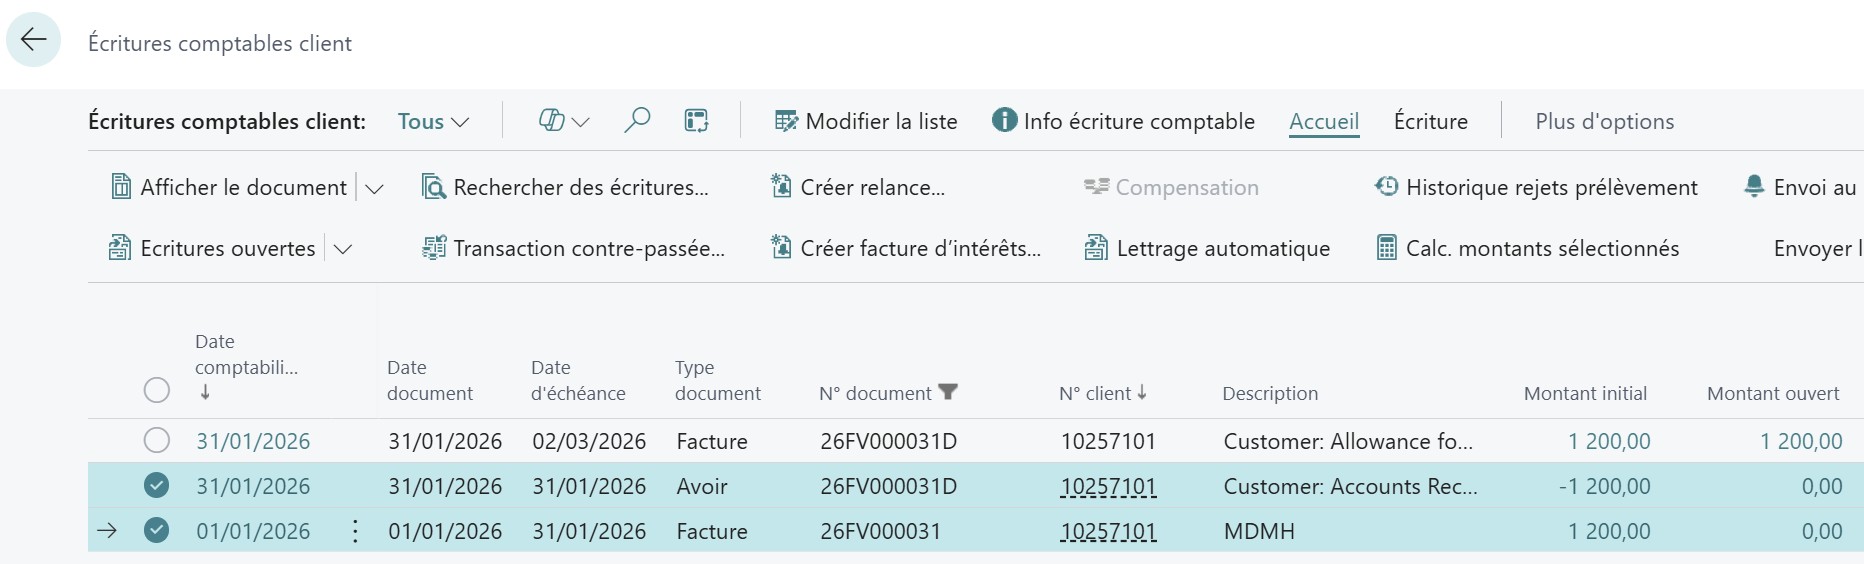Screen dimensions: 1864x564
Task: Open client link 10257101 in the MDMH row
Action: [x=1108, y=531]
